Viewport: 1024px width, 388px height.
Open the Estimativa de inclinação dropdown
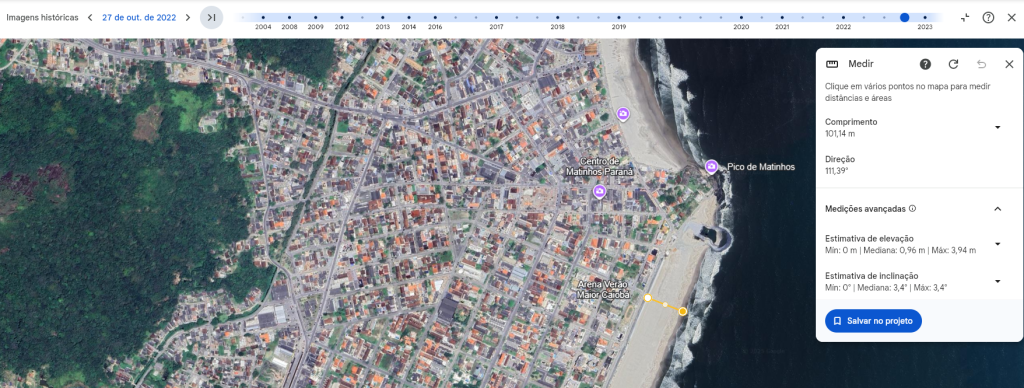[x=997, y=281]
